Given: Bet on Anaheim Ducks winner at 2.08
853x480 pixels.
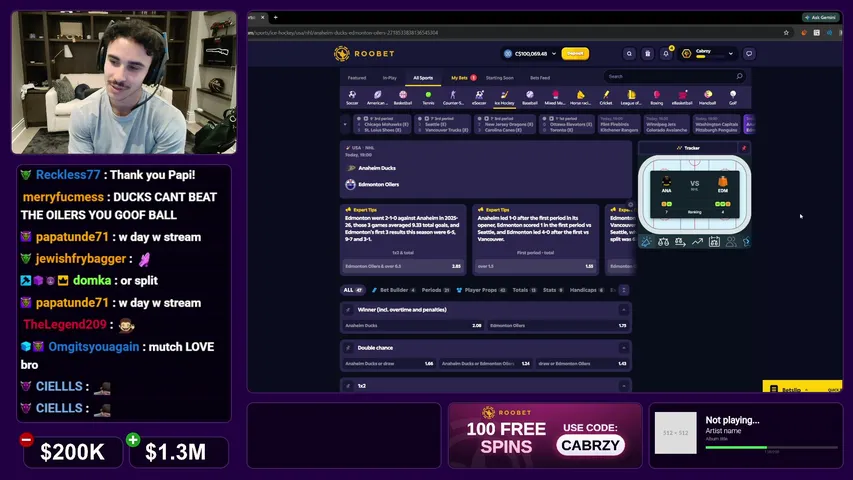Looking at the screenshot, I should (413, 325).
